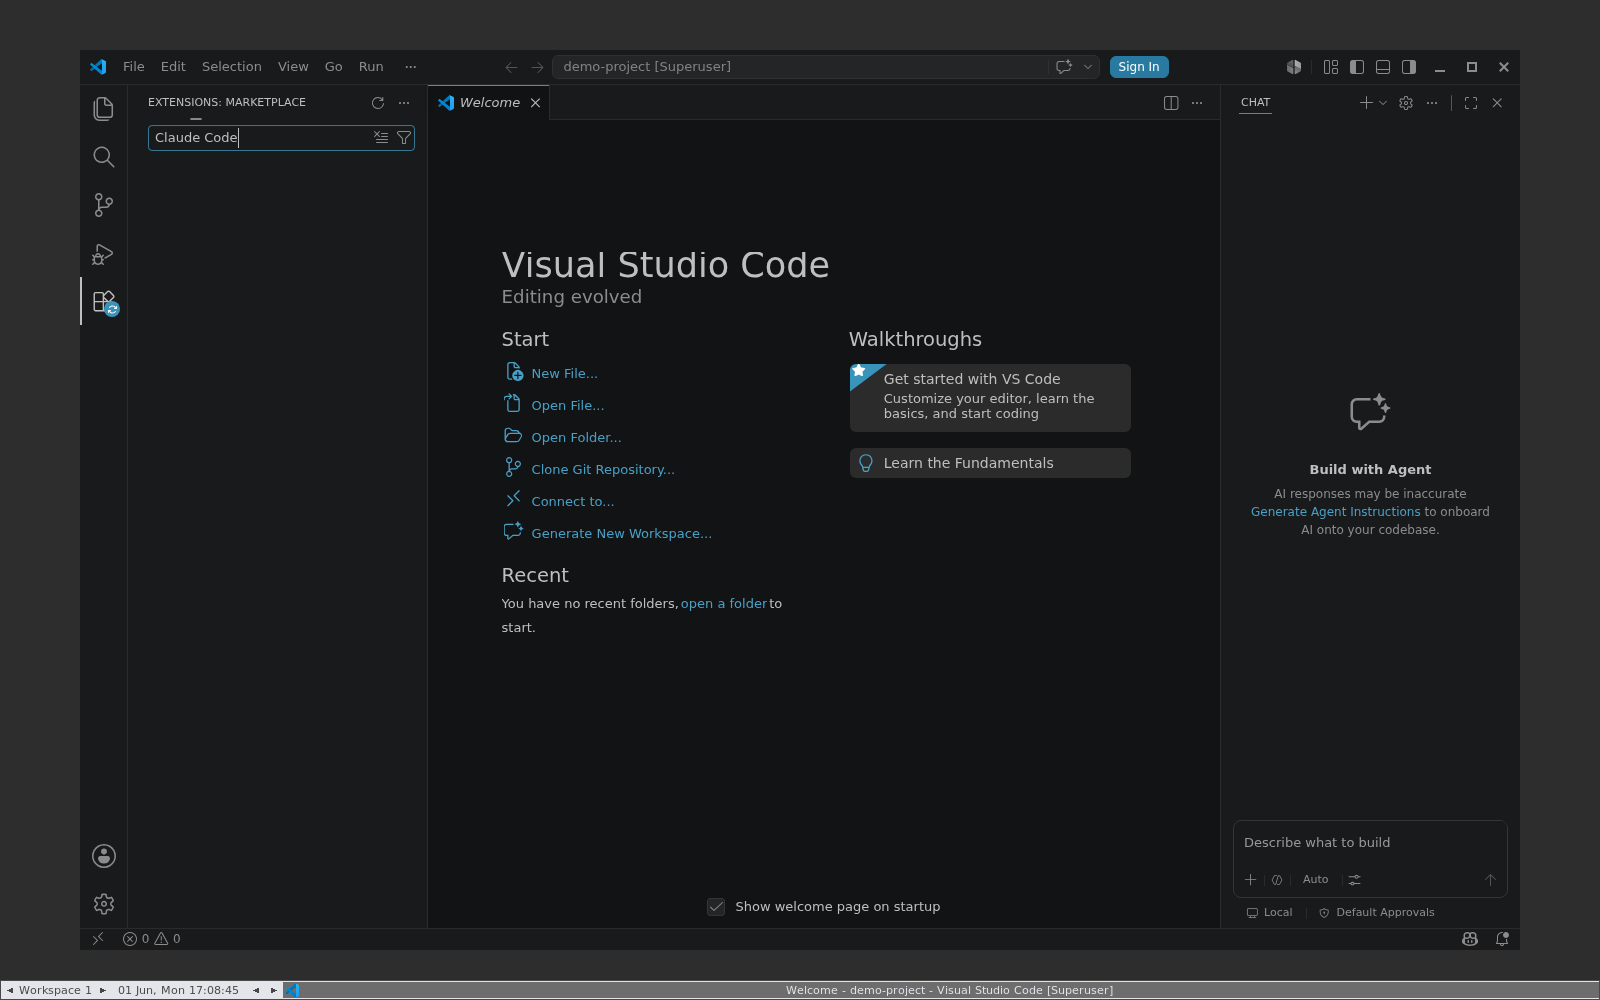Open the Default Approvals picker
Viewport: 1600px width, 1000px height.
[1376, 913]
